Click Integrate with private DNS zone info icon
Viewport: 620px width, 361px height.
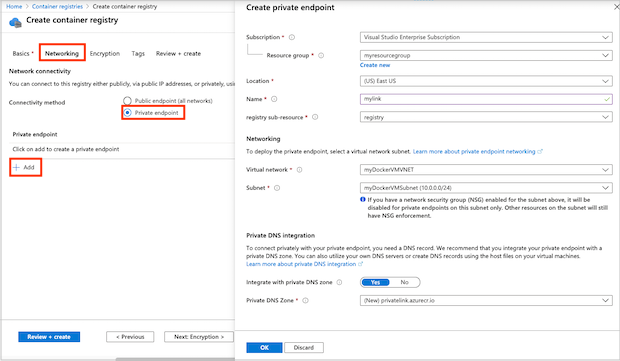[339, 282]
